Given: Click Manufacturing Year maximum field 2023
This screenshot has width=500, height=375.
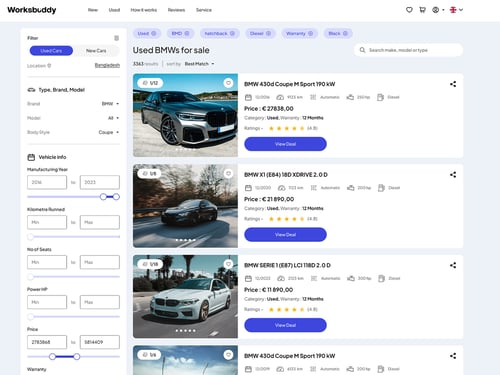Looking at the screenshot, I should coord(100,182).
